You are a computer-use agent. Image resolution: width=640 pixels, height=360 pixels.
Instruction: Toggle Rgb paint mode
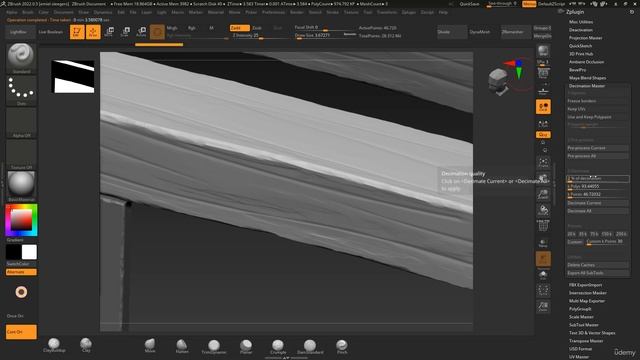(x=191, y=28)
